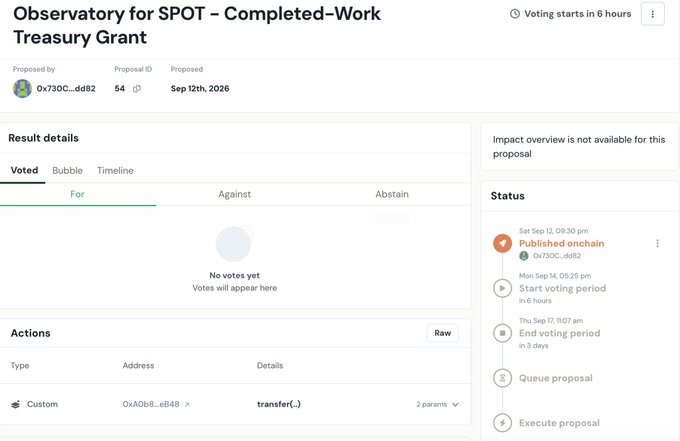Copy the proposal ID 54
The height and width of the screenshot is (441, 680).
pyautogui.click(x=137, y=88)
